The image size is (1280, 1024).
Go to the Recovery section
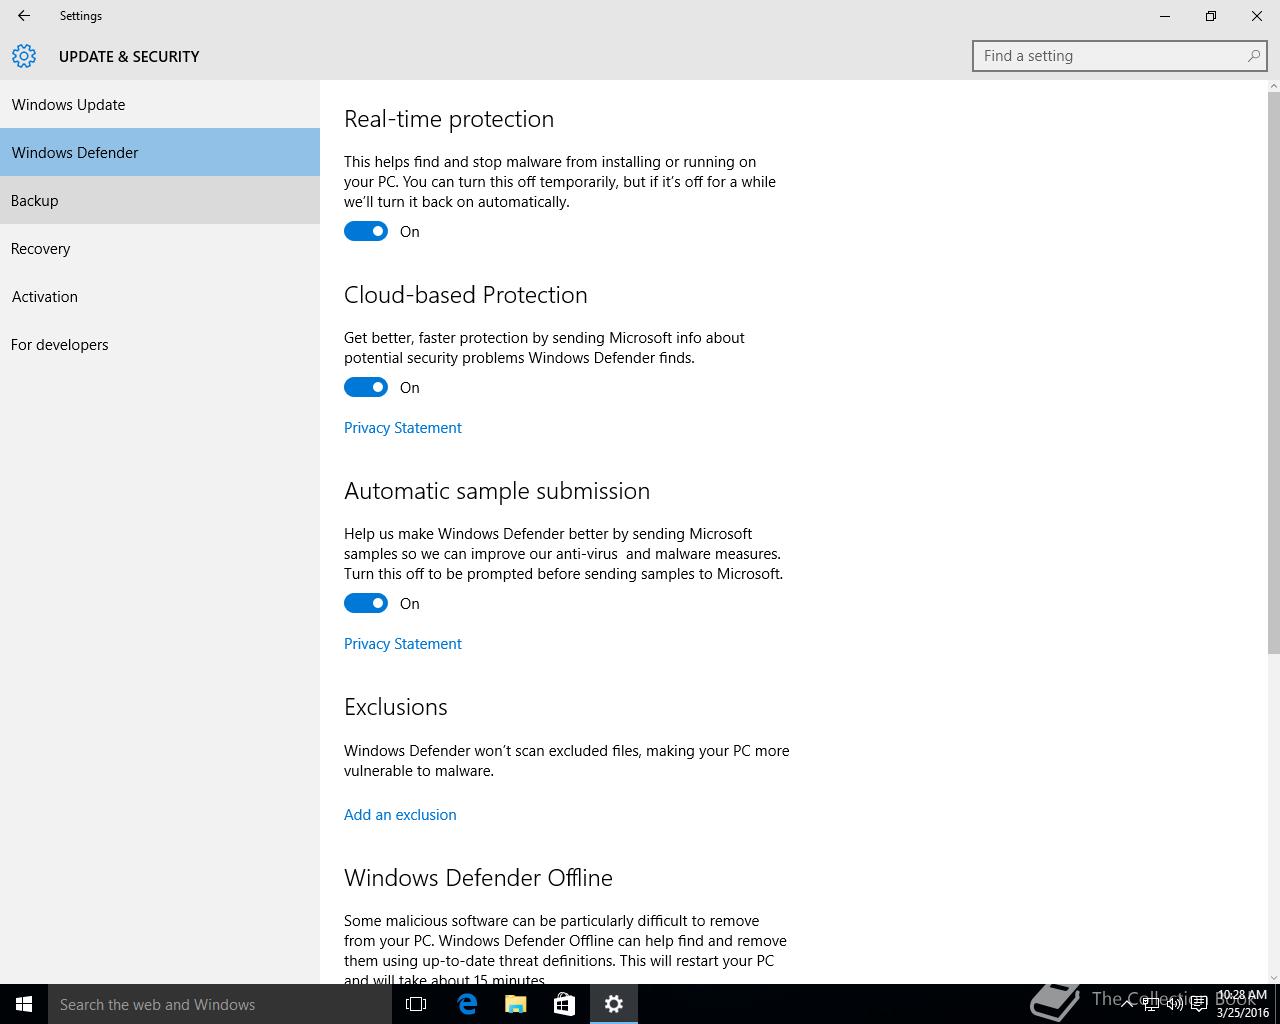pyautogui.click(x=160, y=248)
